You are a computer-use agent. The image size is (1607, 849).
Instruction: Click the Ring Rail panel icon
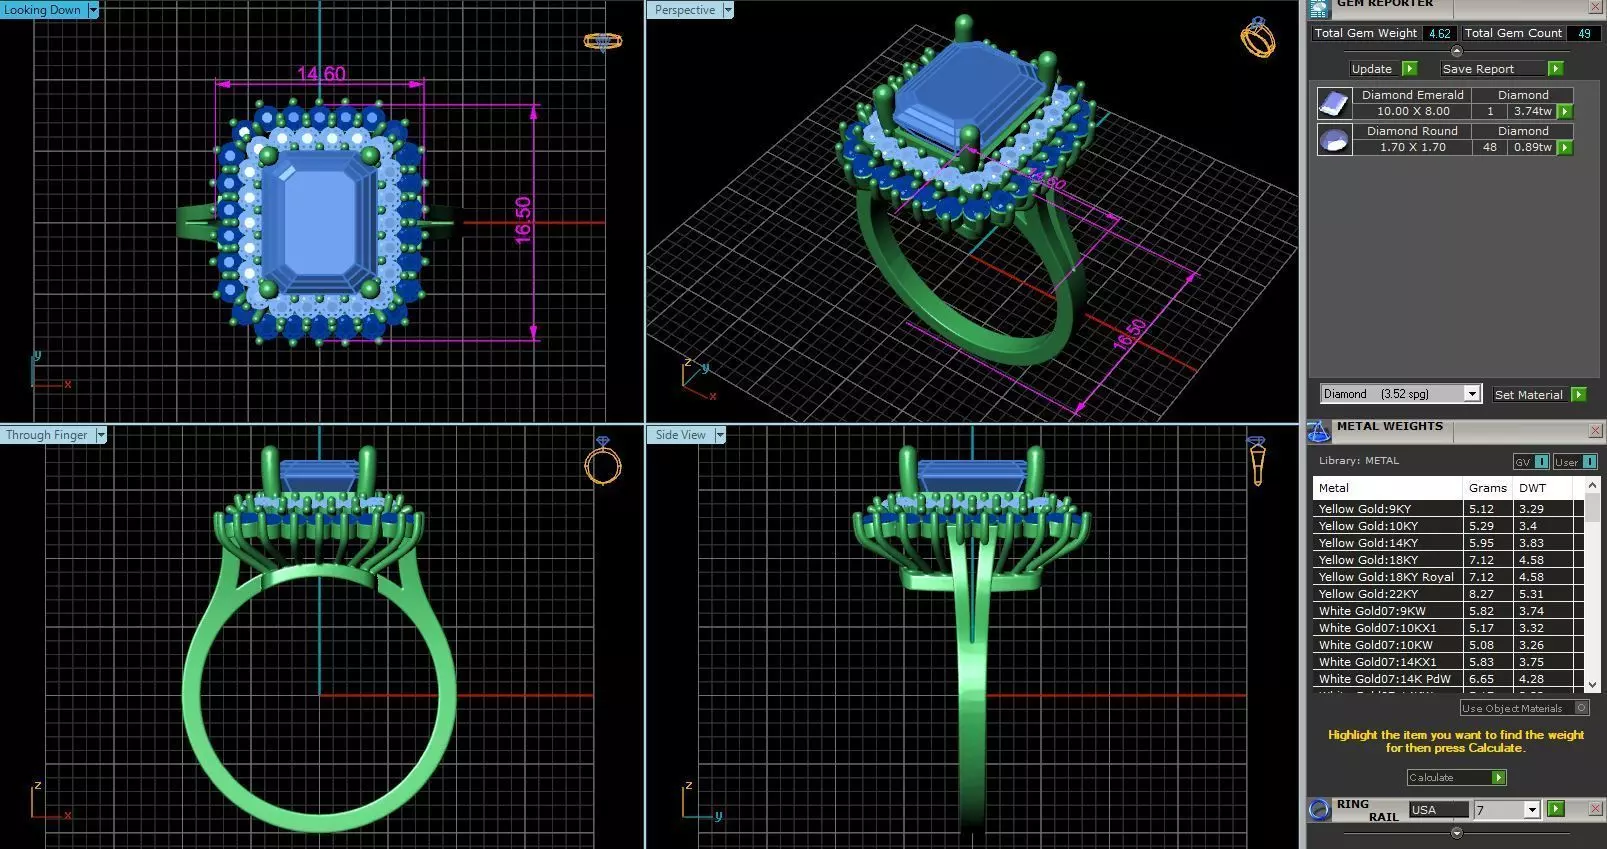click(1319, 809)
